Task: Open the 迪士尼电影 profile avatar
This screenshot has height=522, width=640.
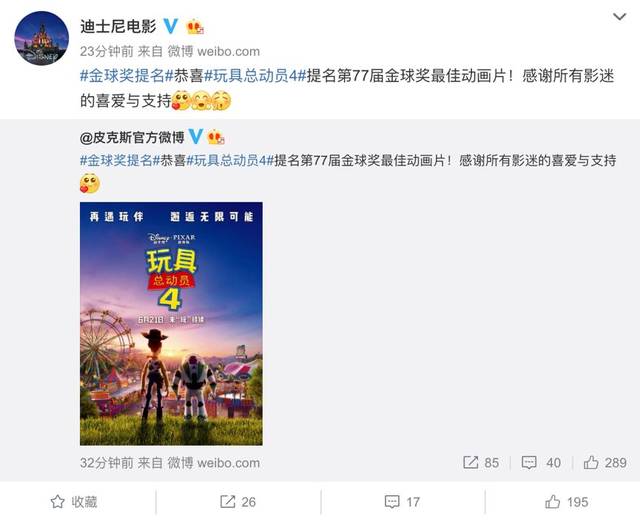Action: (x=42, y=38)
